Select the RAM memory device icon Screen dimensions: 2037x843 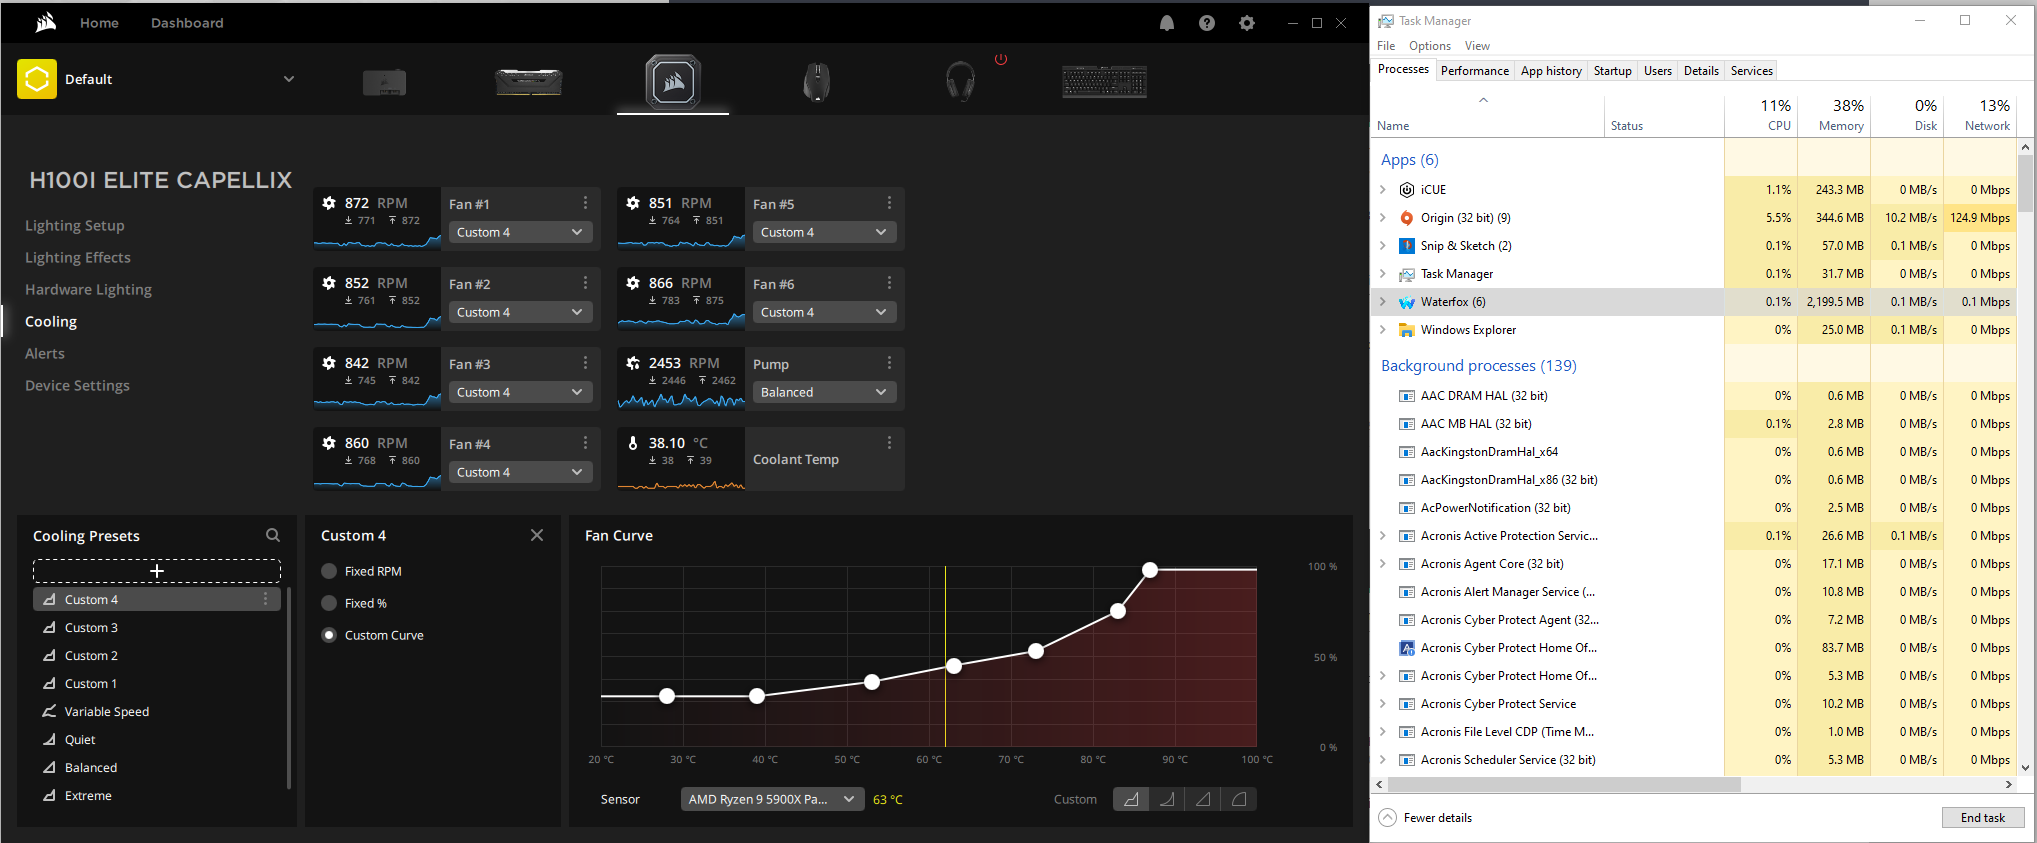coord(529,82)
